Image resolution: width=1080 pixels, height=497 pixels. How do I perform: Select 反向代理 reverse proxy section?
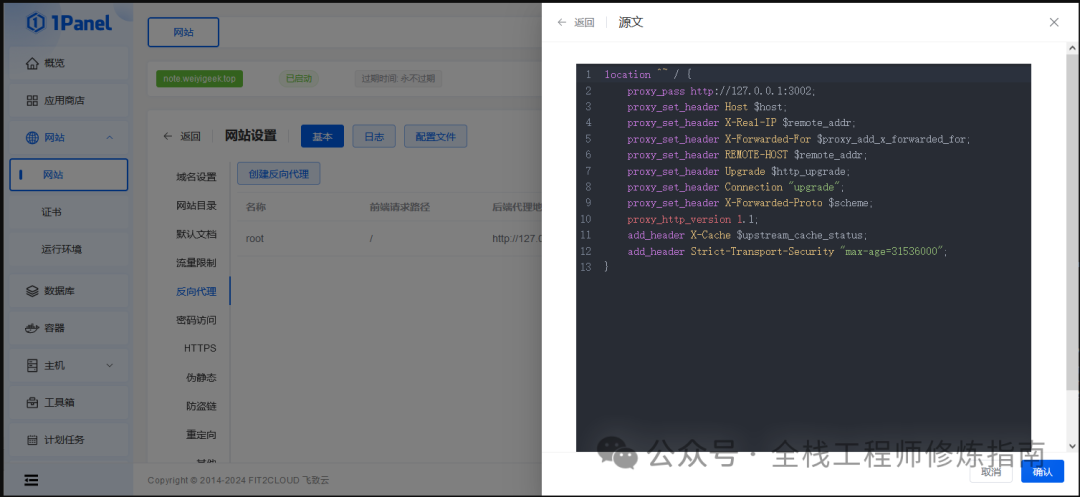[196, 291]
